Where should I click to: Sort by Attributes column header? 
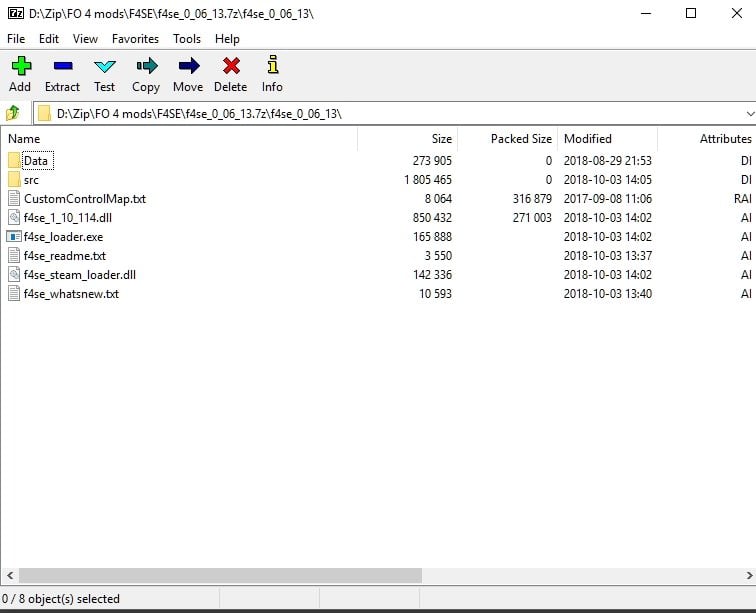coord(706,139)
